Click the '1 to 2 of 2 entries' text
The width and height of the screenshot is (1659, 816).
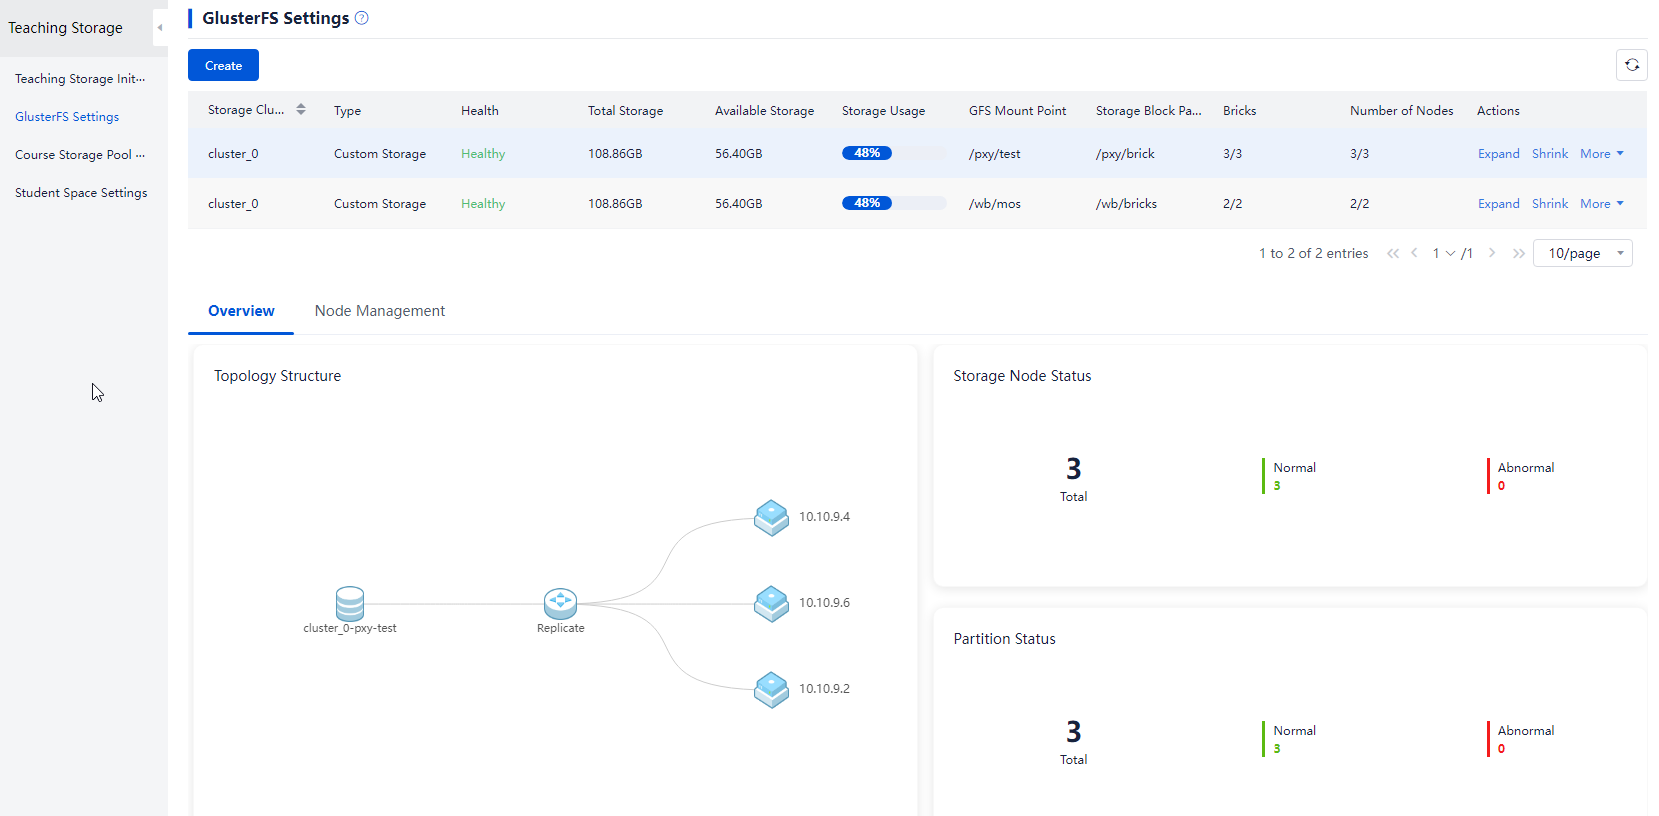pos(1314,253)
